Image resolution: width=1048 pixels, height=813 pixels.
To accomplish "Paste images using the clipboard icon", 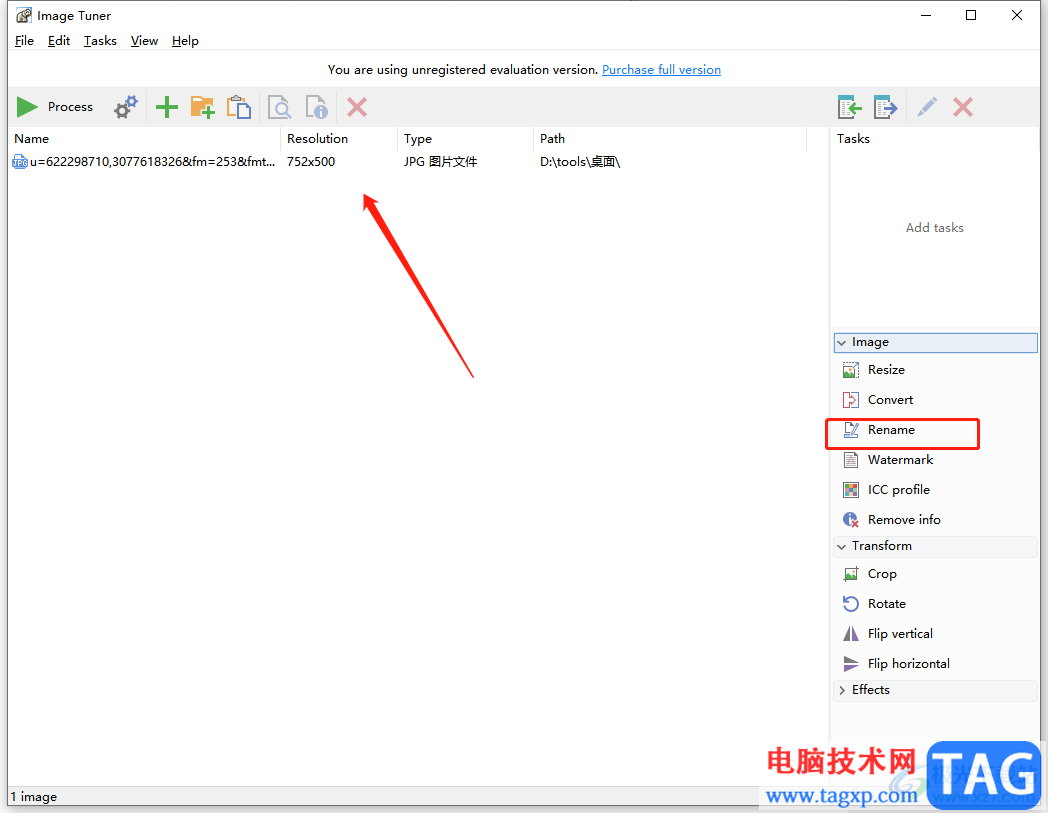I will (x=239, y=107).
